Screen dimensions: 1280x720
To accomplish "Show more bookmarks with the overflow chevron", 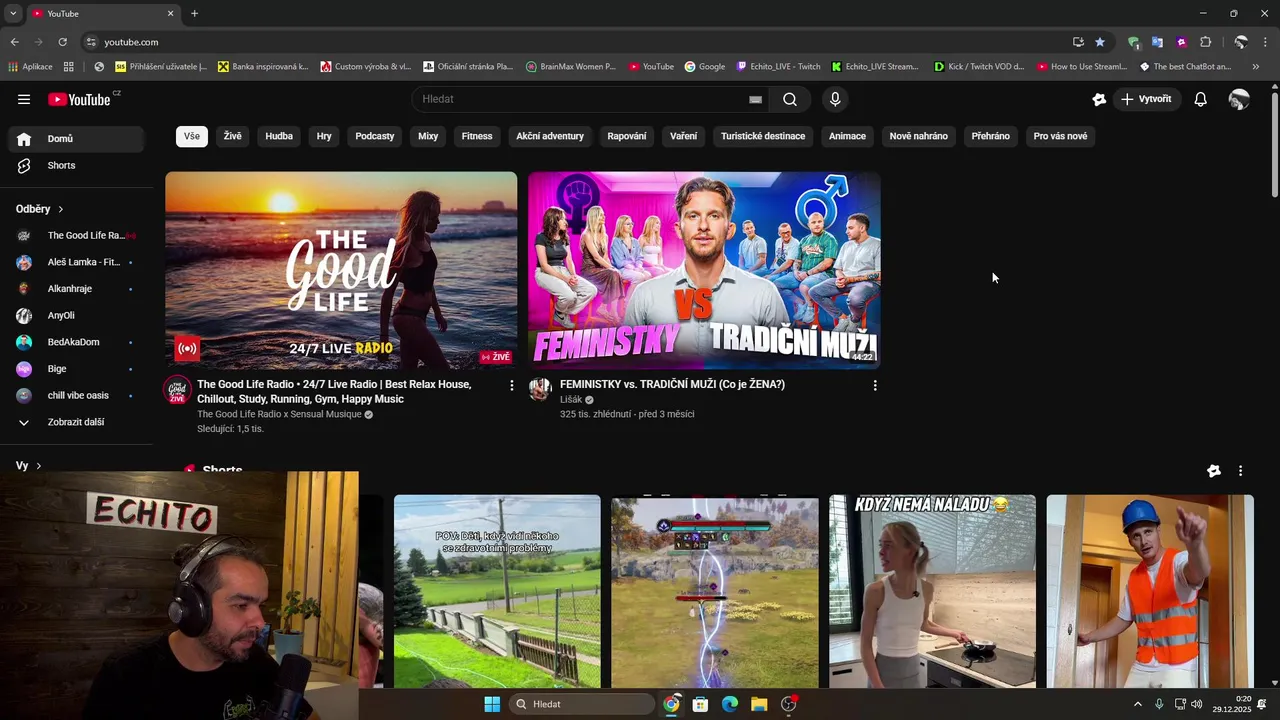I will 1256,67.
